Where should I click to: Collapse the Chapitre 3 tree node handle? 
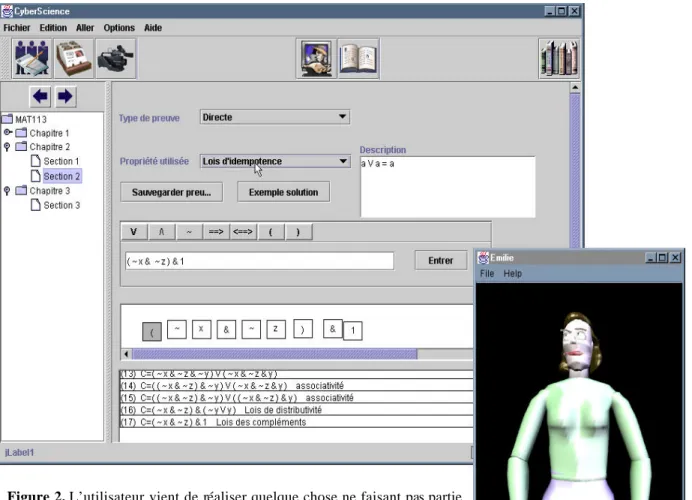(7, 191)
